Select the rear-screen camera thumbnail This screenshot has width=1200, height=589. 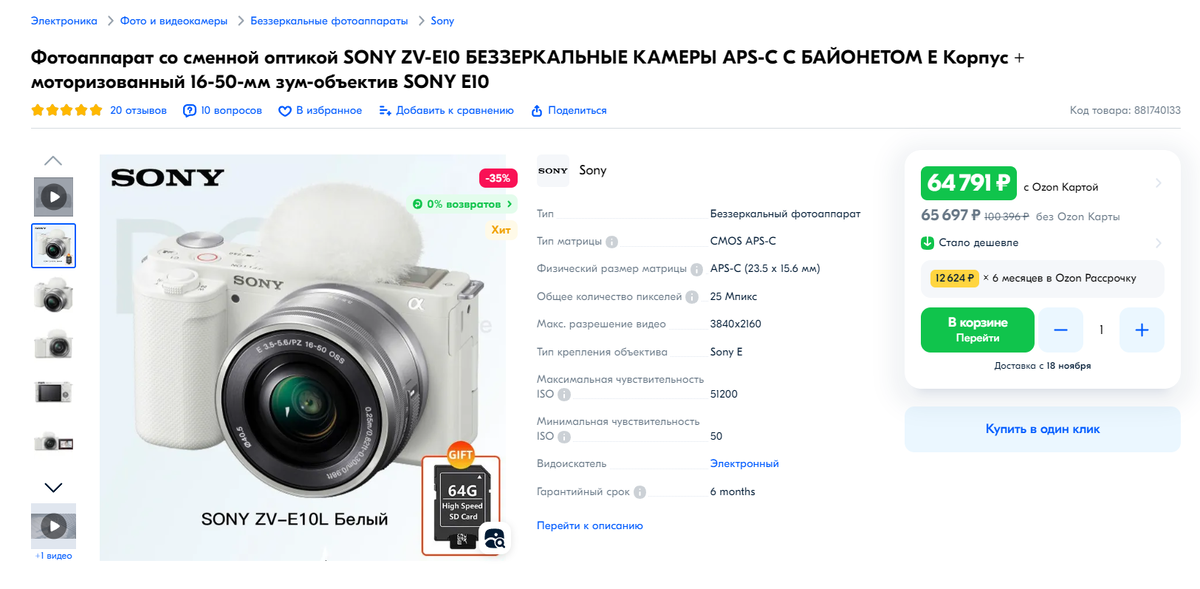point(53,393)
